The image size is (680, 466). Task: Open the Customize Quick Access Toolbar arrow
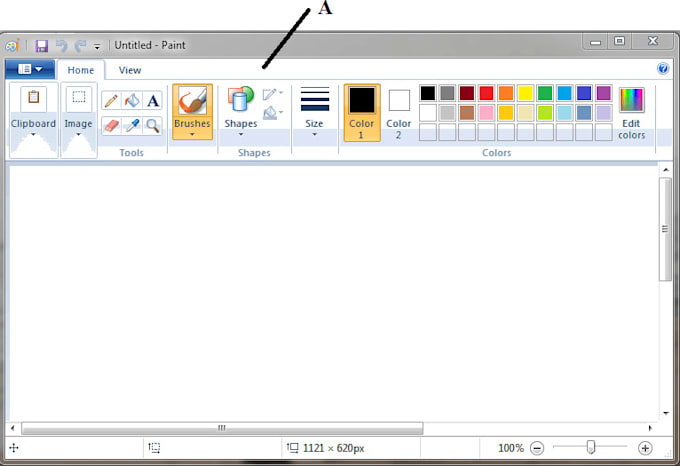coord(97,46)
